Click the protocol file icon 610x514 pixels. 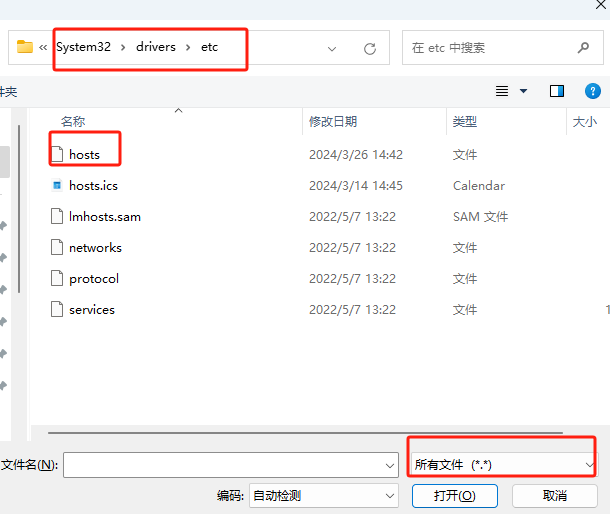[57, 279]
